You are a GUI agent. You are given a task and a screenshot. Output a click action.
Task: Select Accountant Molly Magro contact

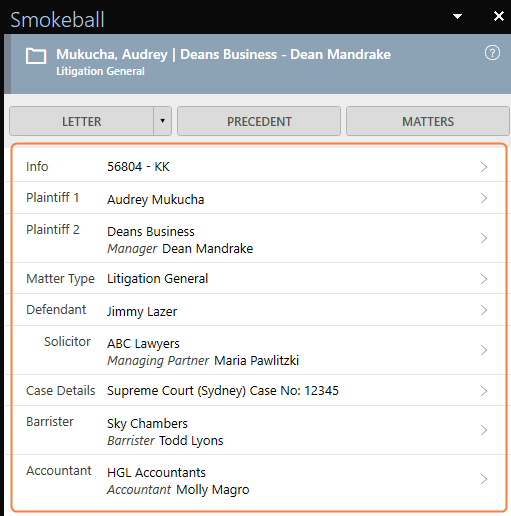click(178, 490)
